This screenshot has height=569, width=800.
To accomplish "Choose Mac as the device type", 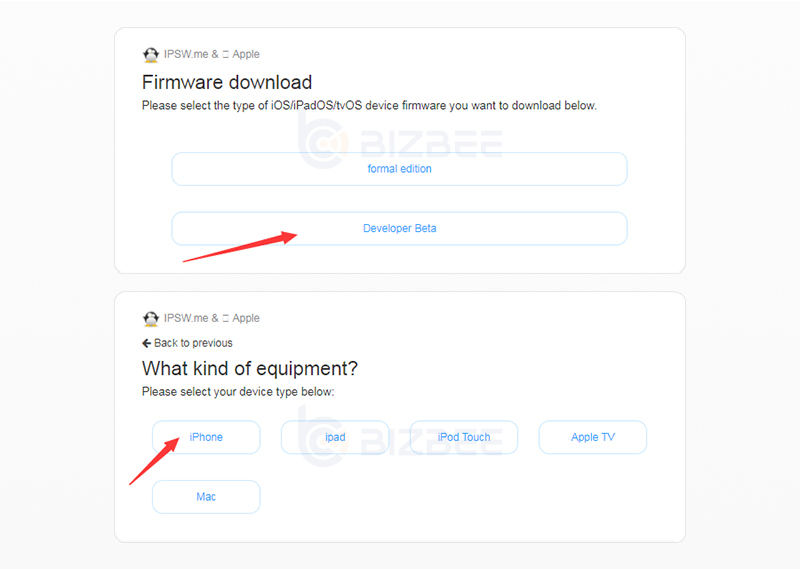I will click(206, 497).
